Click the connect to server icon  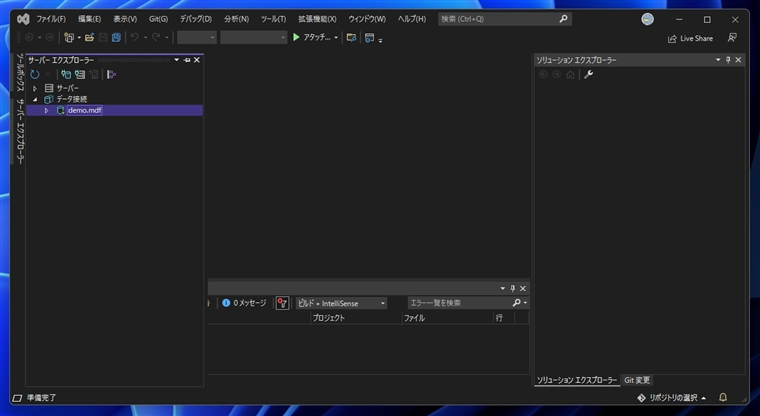(x=79, y=74)
